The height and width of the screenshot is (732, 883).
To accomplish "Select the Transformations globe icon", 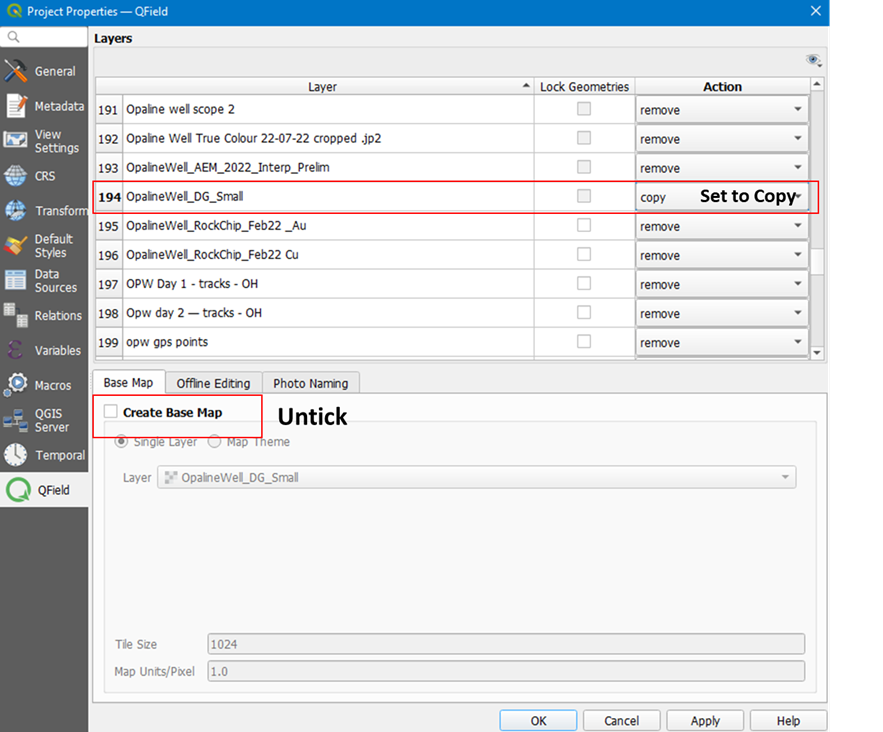I will (15, 211).
